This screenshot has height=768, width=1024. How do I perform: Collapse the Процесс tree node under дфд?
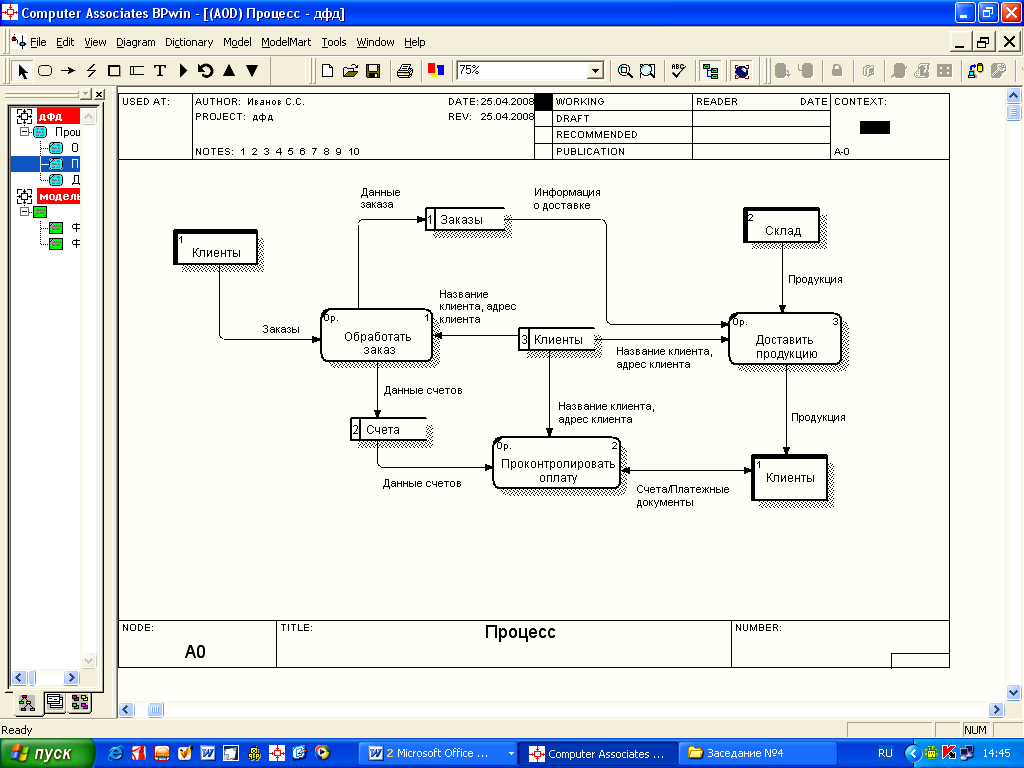point(24,132)
